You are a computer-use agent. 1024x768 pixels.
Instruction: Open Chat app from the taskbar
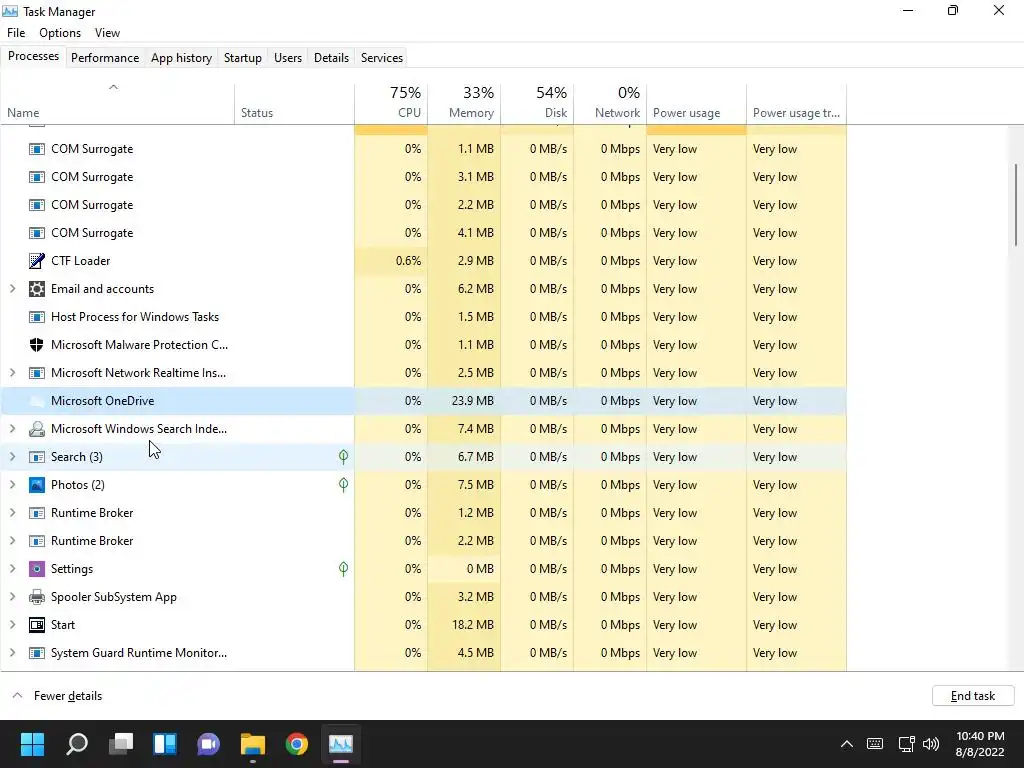pyautogui.click(x=209, y=744)
